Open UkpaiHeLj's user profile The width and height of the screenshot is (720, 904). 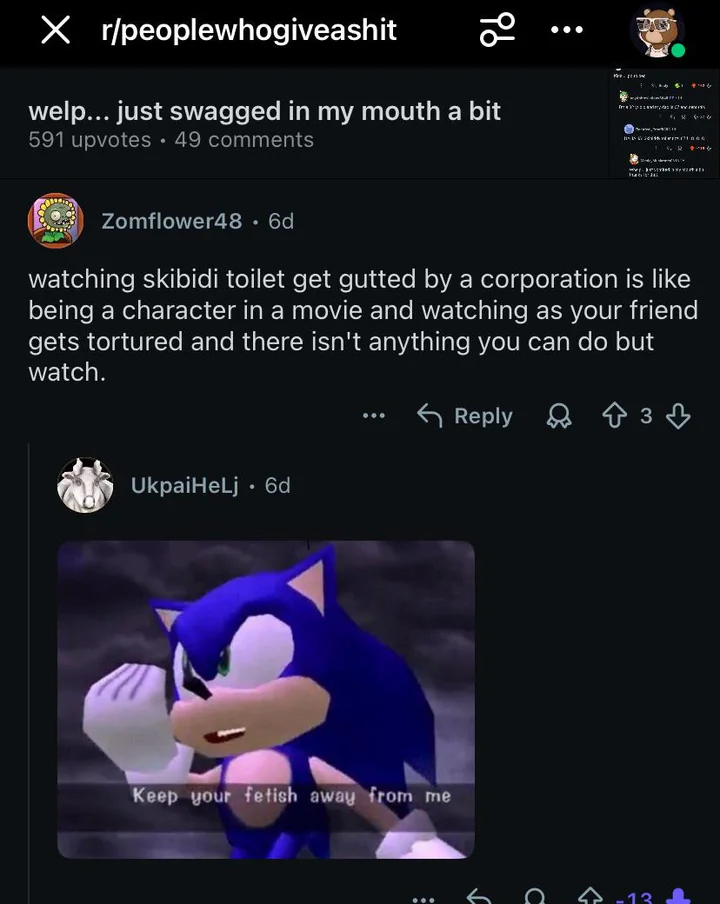(184, 485)
